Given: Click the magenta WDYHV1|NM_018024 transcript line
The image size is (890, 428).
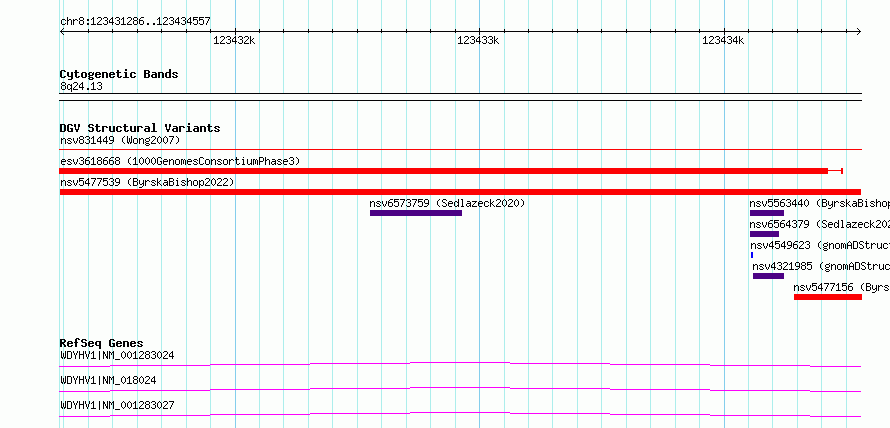Looking at the screenshot, I should click(x=460, y=389).
